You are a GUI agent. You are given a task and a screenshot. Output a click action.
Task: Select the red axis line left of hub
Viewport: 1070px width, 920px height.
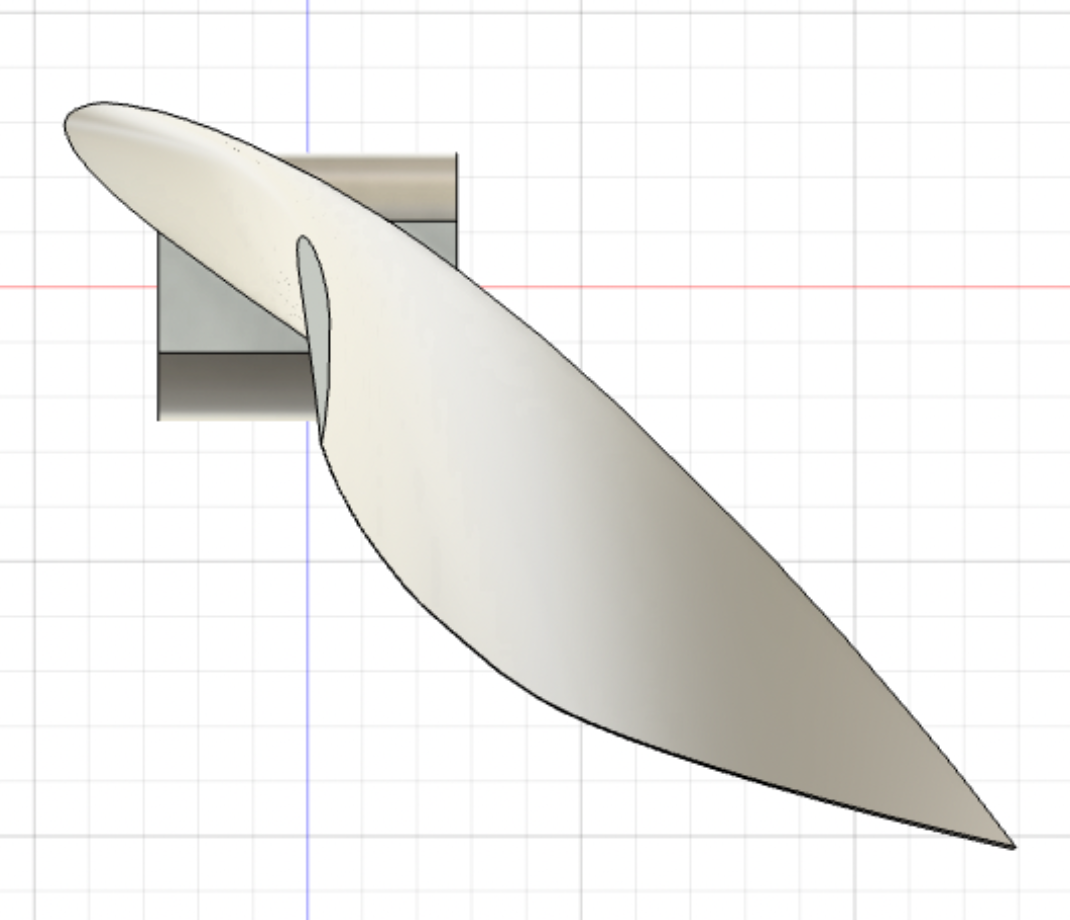click(80, 287)
